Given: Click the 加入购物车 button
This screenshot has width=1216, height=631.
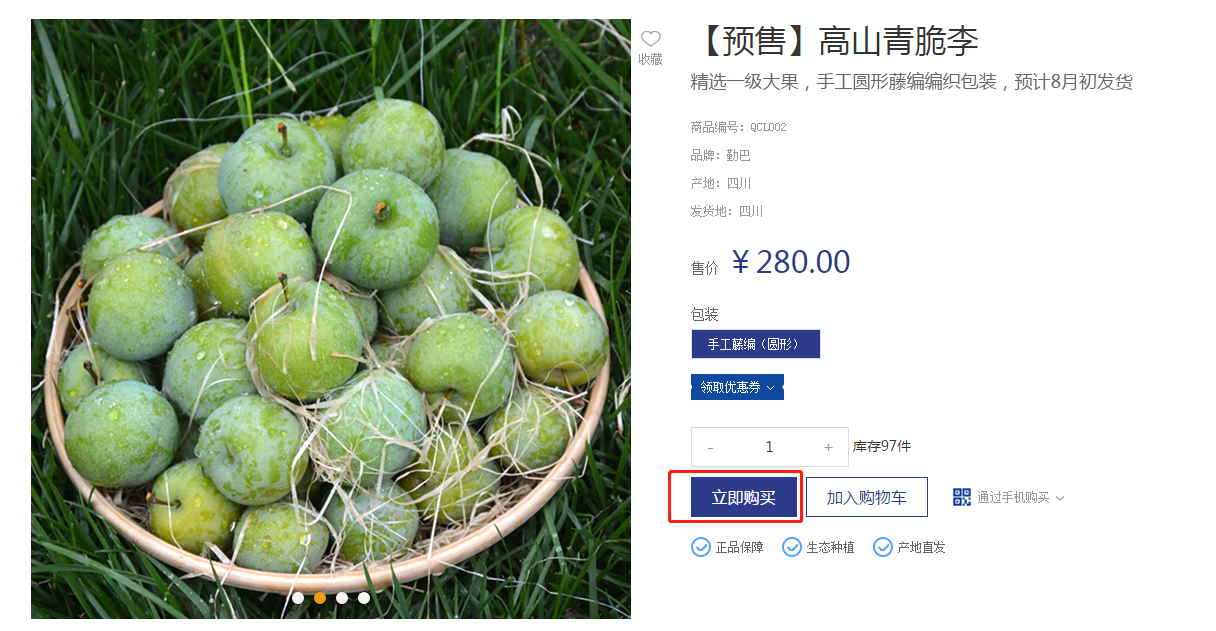Looking at the screenshot, I should [867, 497].
